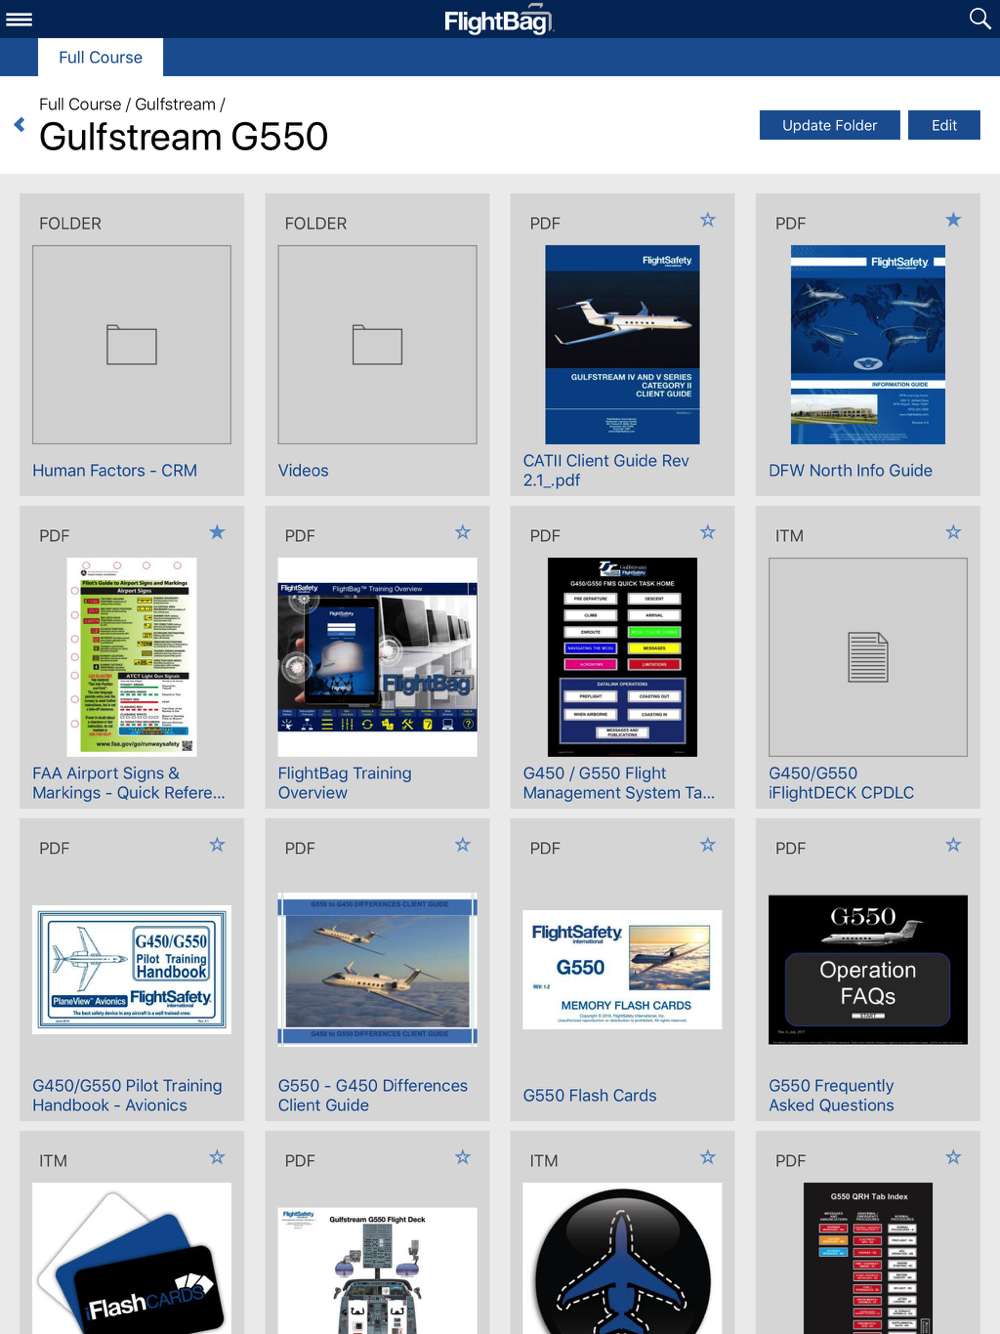
Task: Unfavorite FAA Airport Signs star
Action: pyautogui.click(x=217, y=532)
